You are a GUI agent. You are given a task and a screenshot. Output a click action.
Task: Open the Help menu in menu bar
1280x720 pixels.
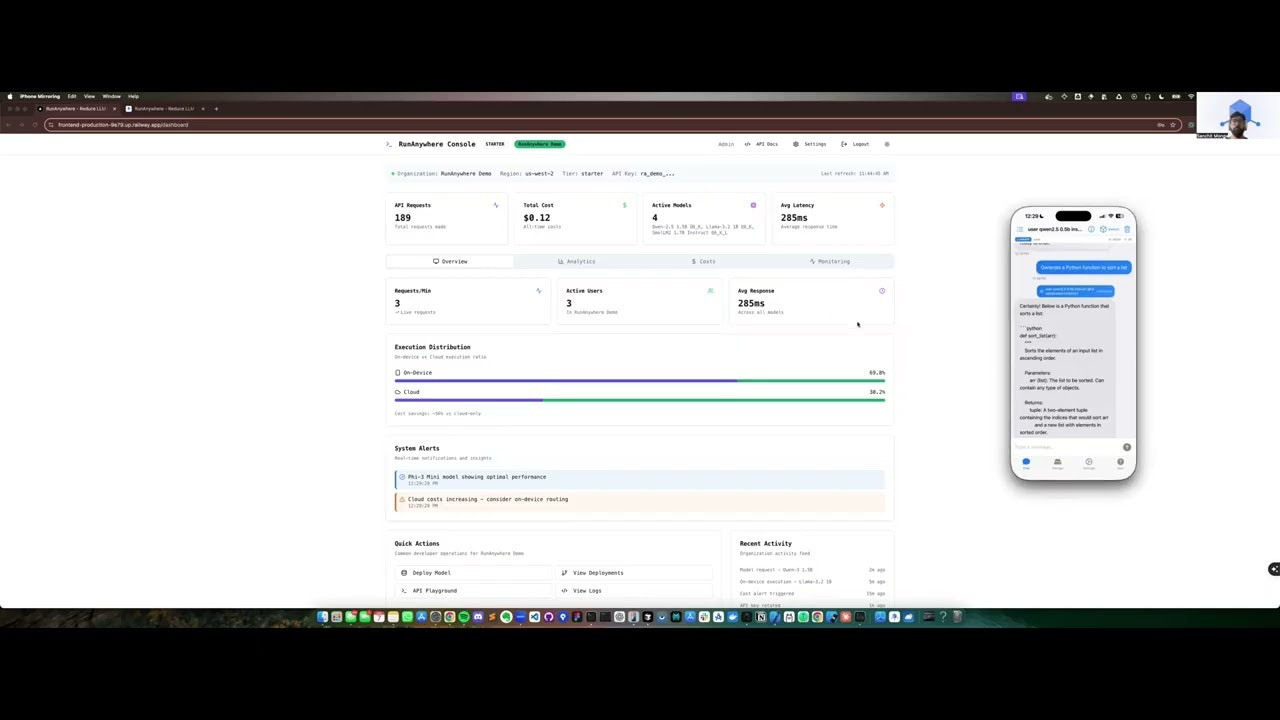pos(133,96)
